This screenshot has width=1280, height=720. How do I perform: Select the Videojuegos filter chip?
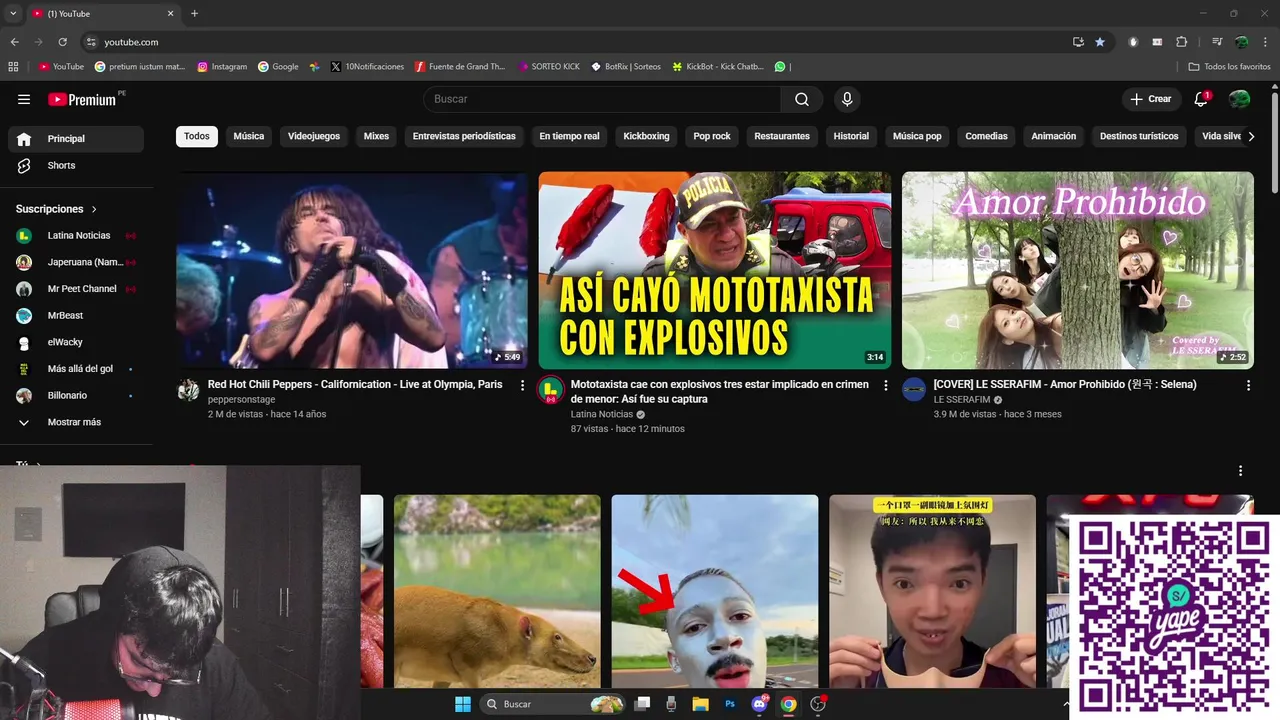[314, 136]
